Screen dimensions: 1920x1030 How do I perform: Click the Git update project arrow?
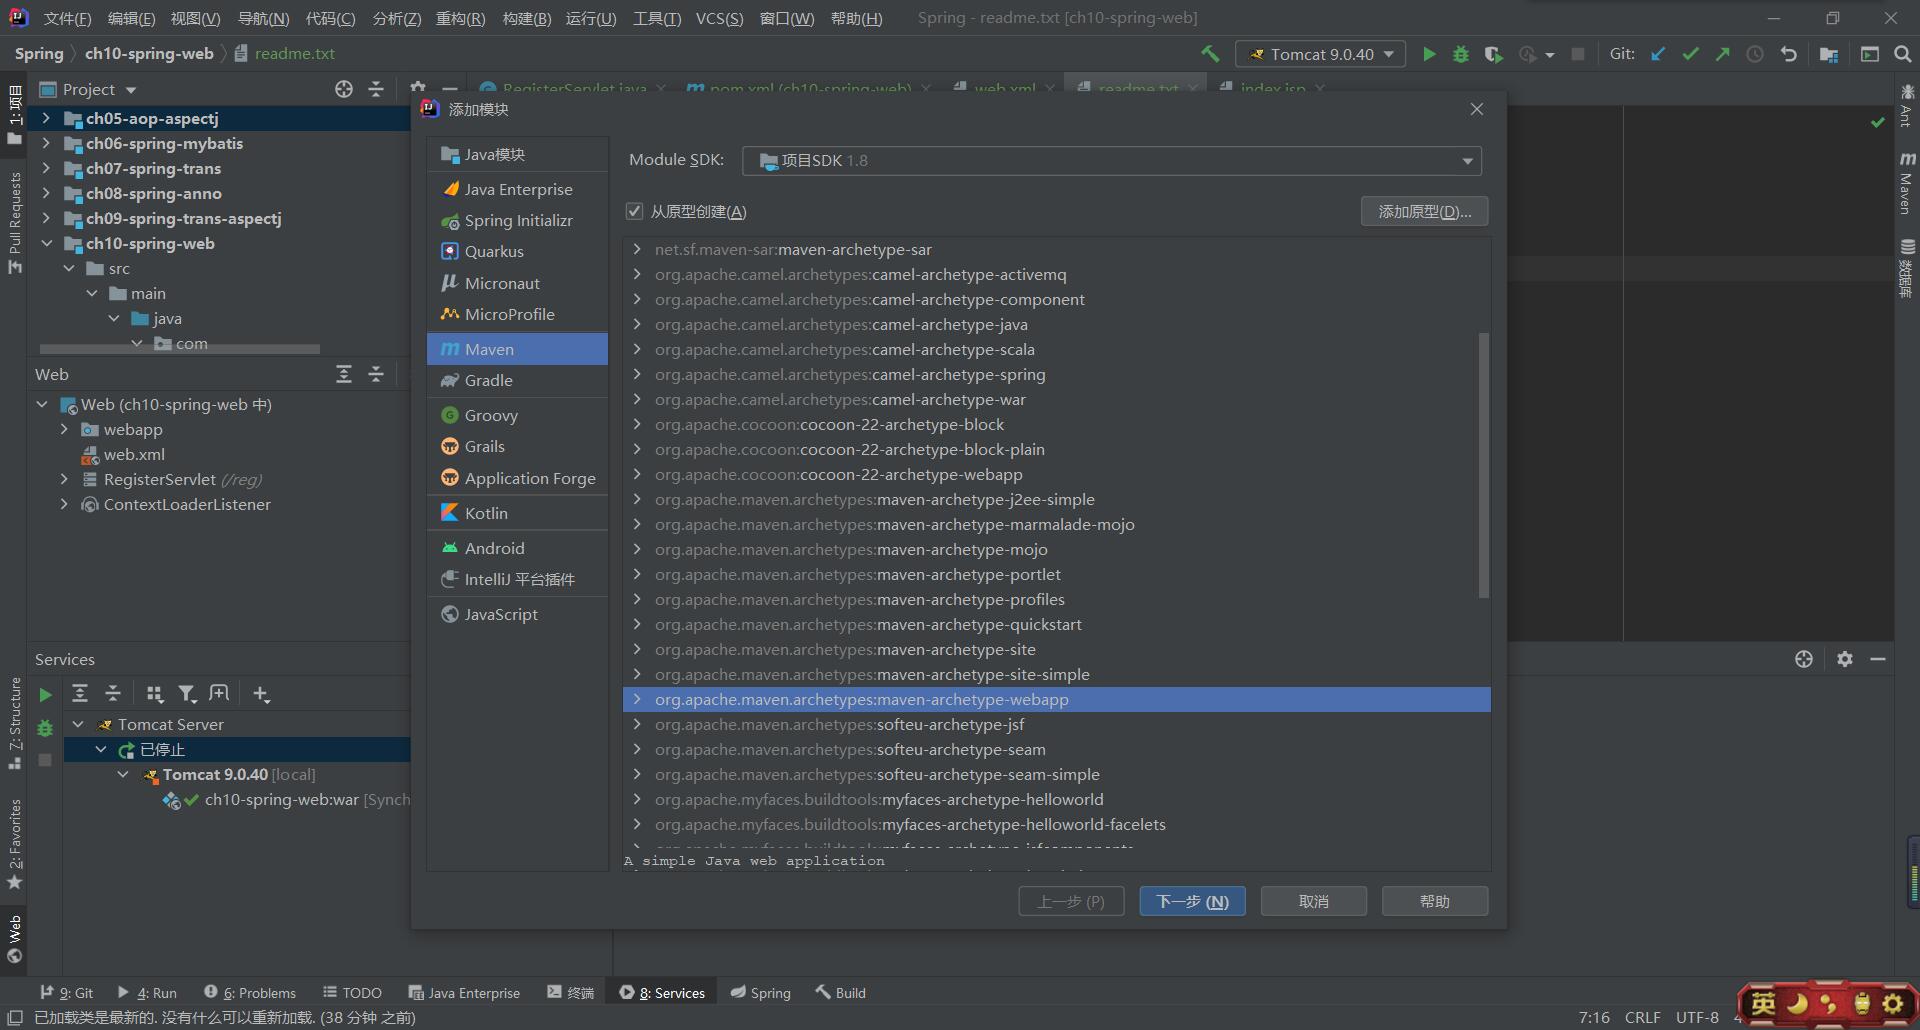(1658, 54)
